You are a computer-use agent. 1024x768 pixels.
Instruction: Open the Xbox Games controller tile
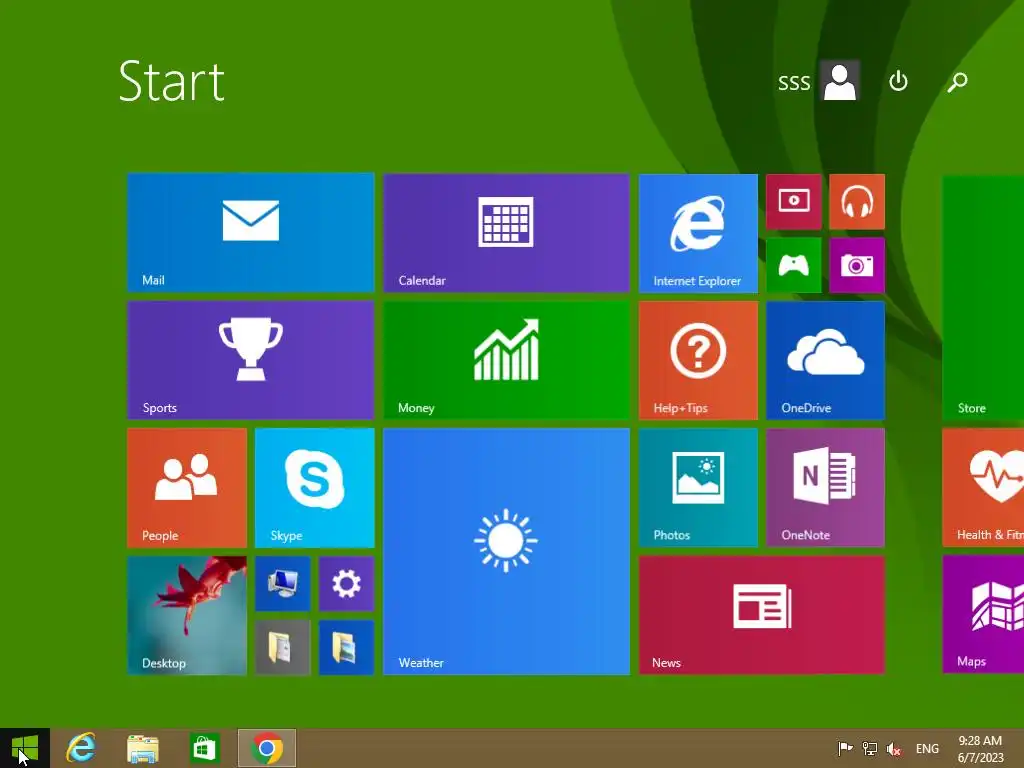tap(793, 265)
